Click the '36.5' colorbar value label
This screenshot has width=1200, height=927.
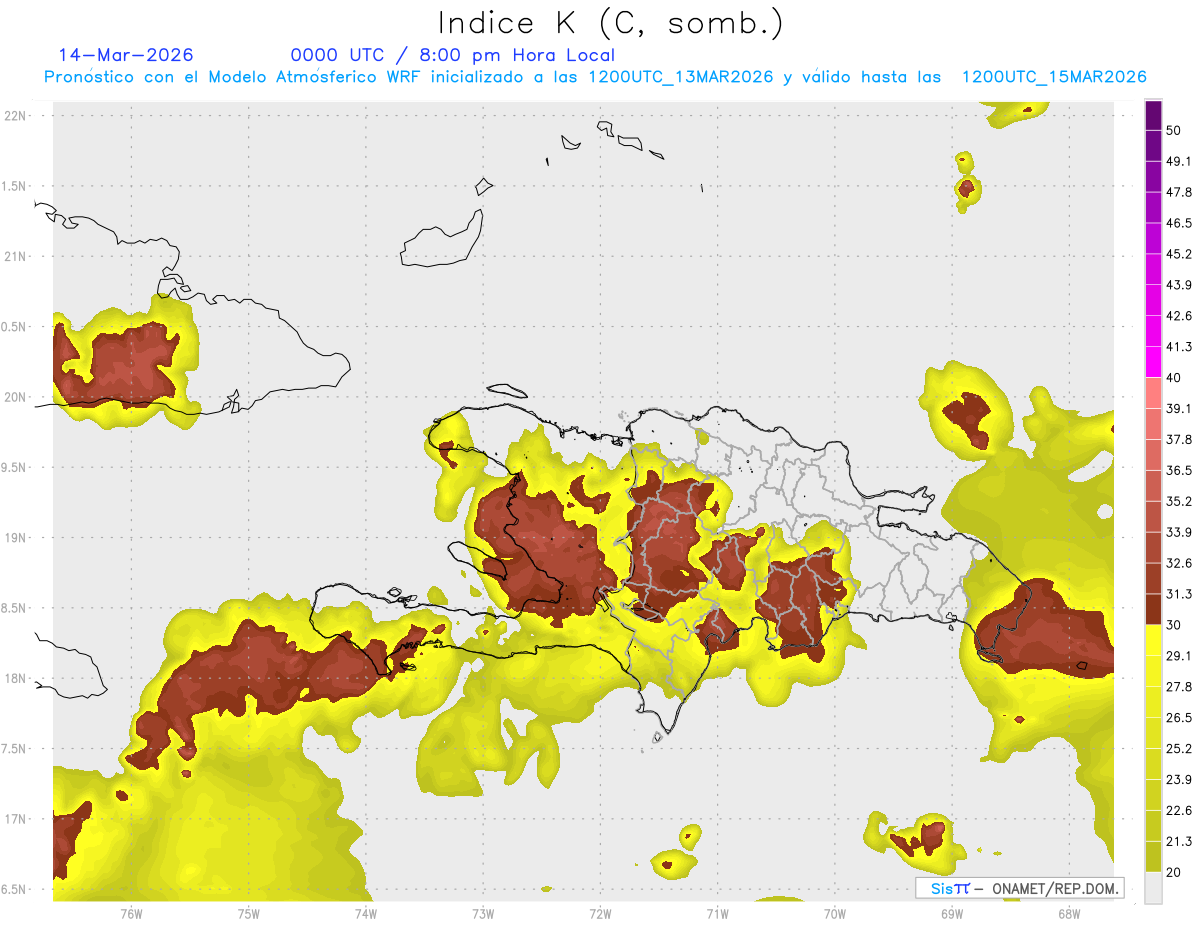[x=1179, y=470]
